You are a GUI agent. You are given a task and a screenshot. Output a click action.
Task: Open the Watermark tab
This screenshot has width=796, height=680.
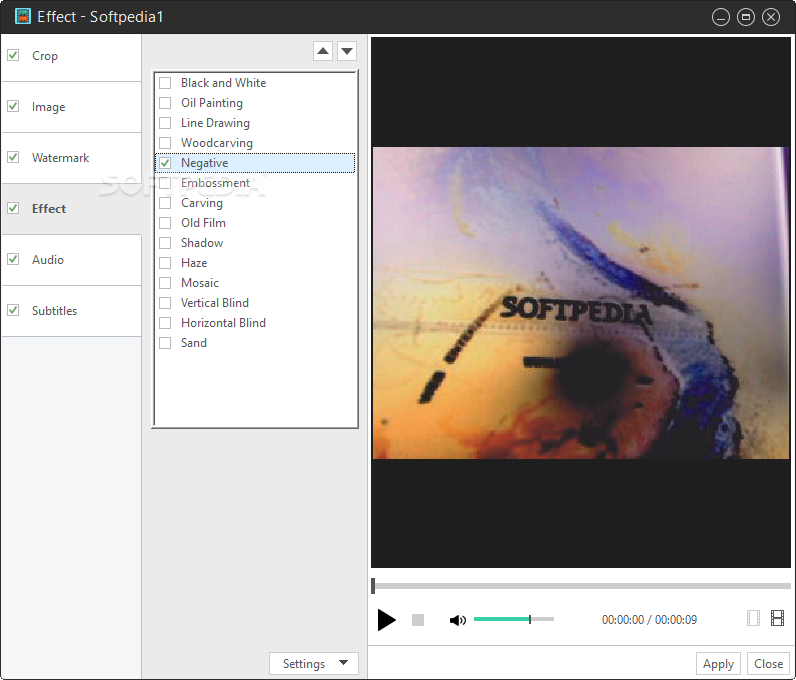pos(72,158)
